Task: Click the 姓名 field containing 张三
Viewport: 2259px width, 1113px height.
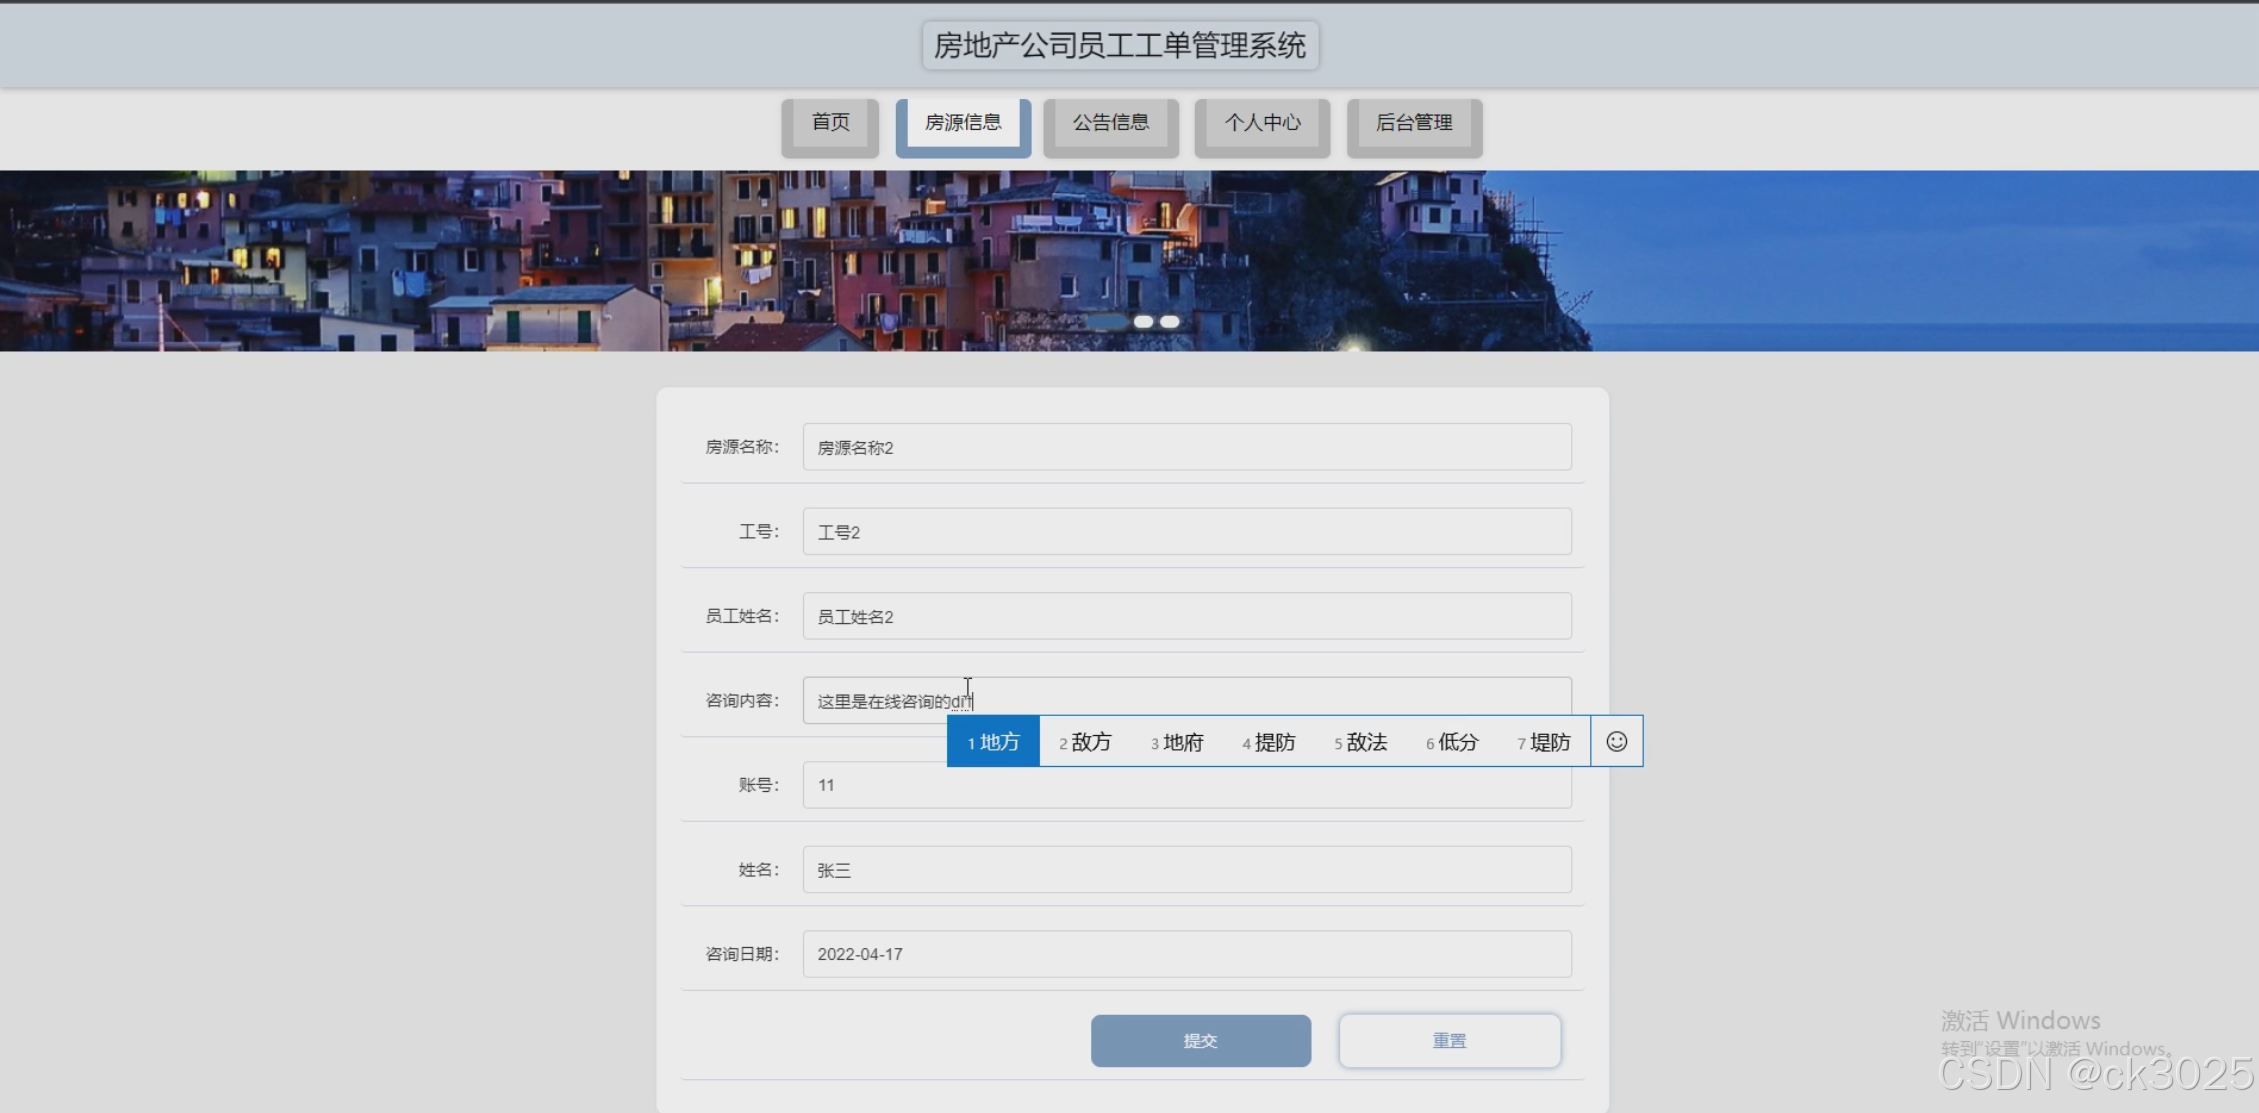Action: [x=1186, y=870]
